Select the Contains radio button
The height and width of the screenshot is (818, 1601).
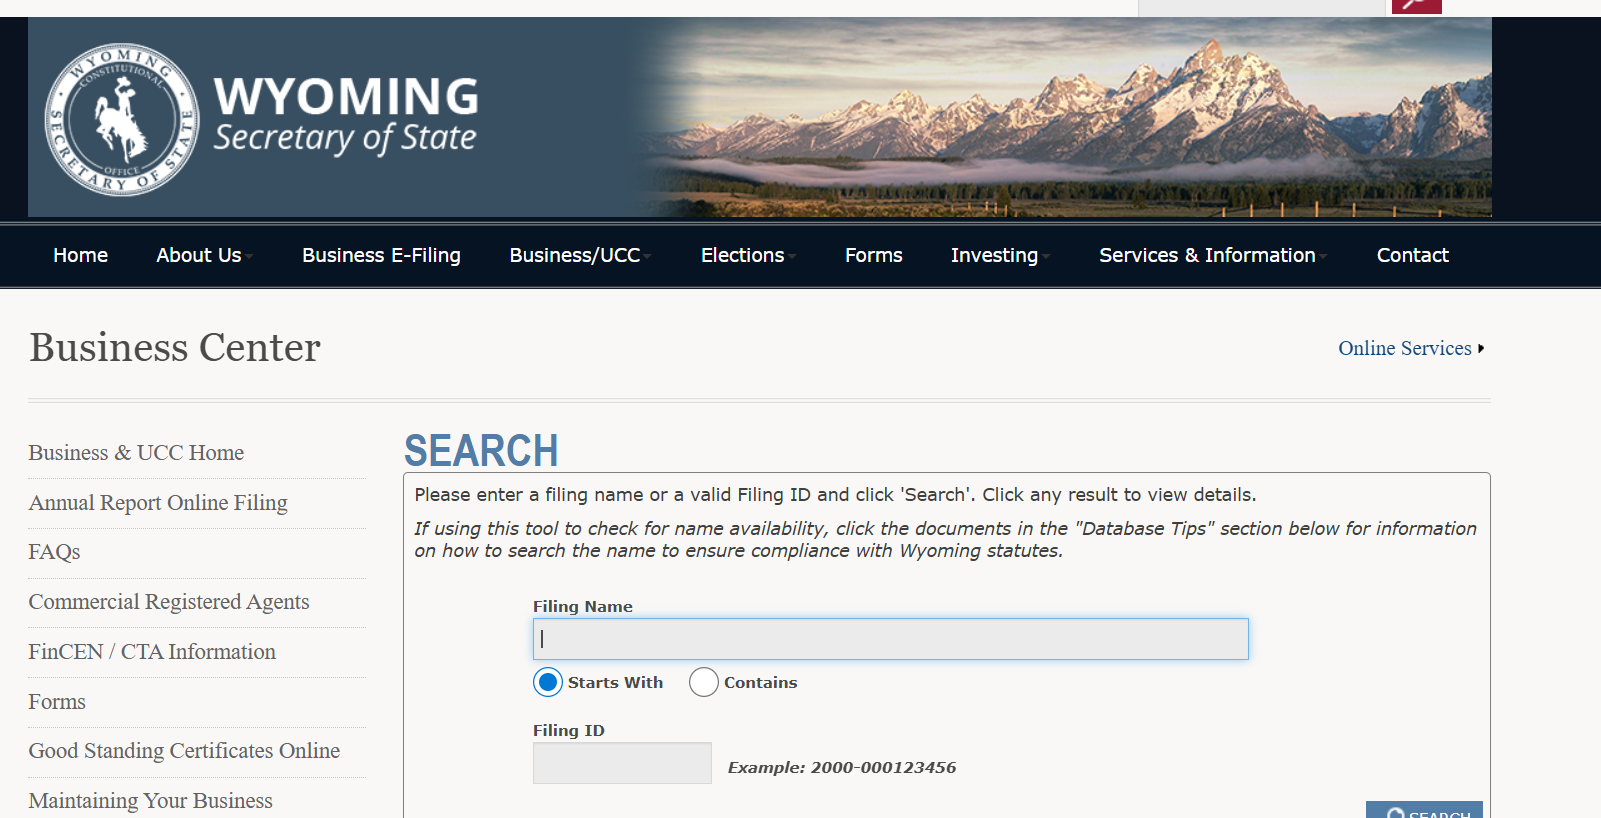[704, 682]
